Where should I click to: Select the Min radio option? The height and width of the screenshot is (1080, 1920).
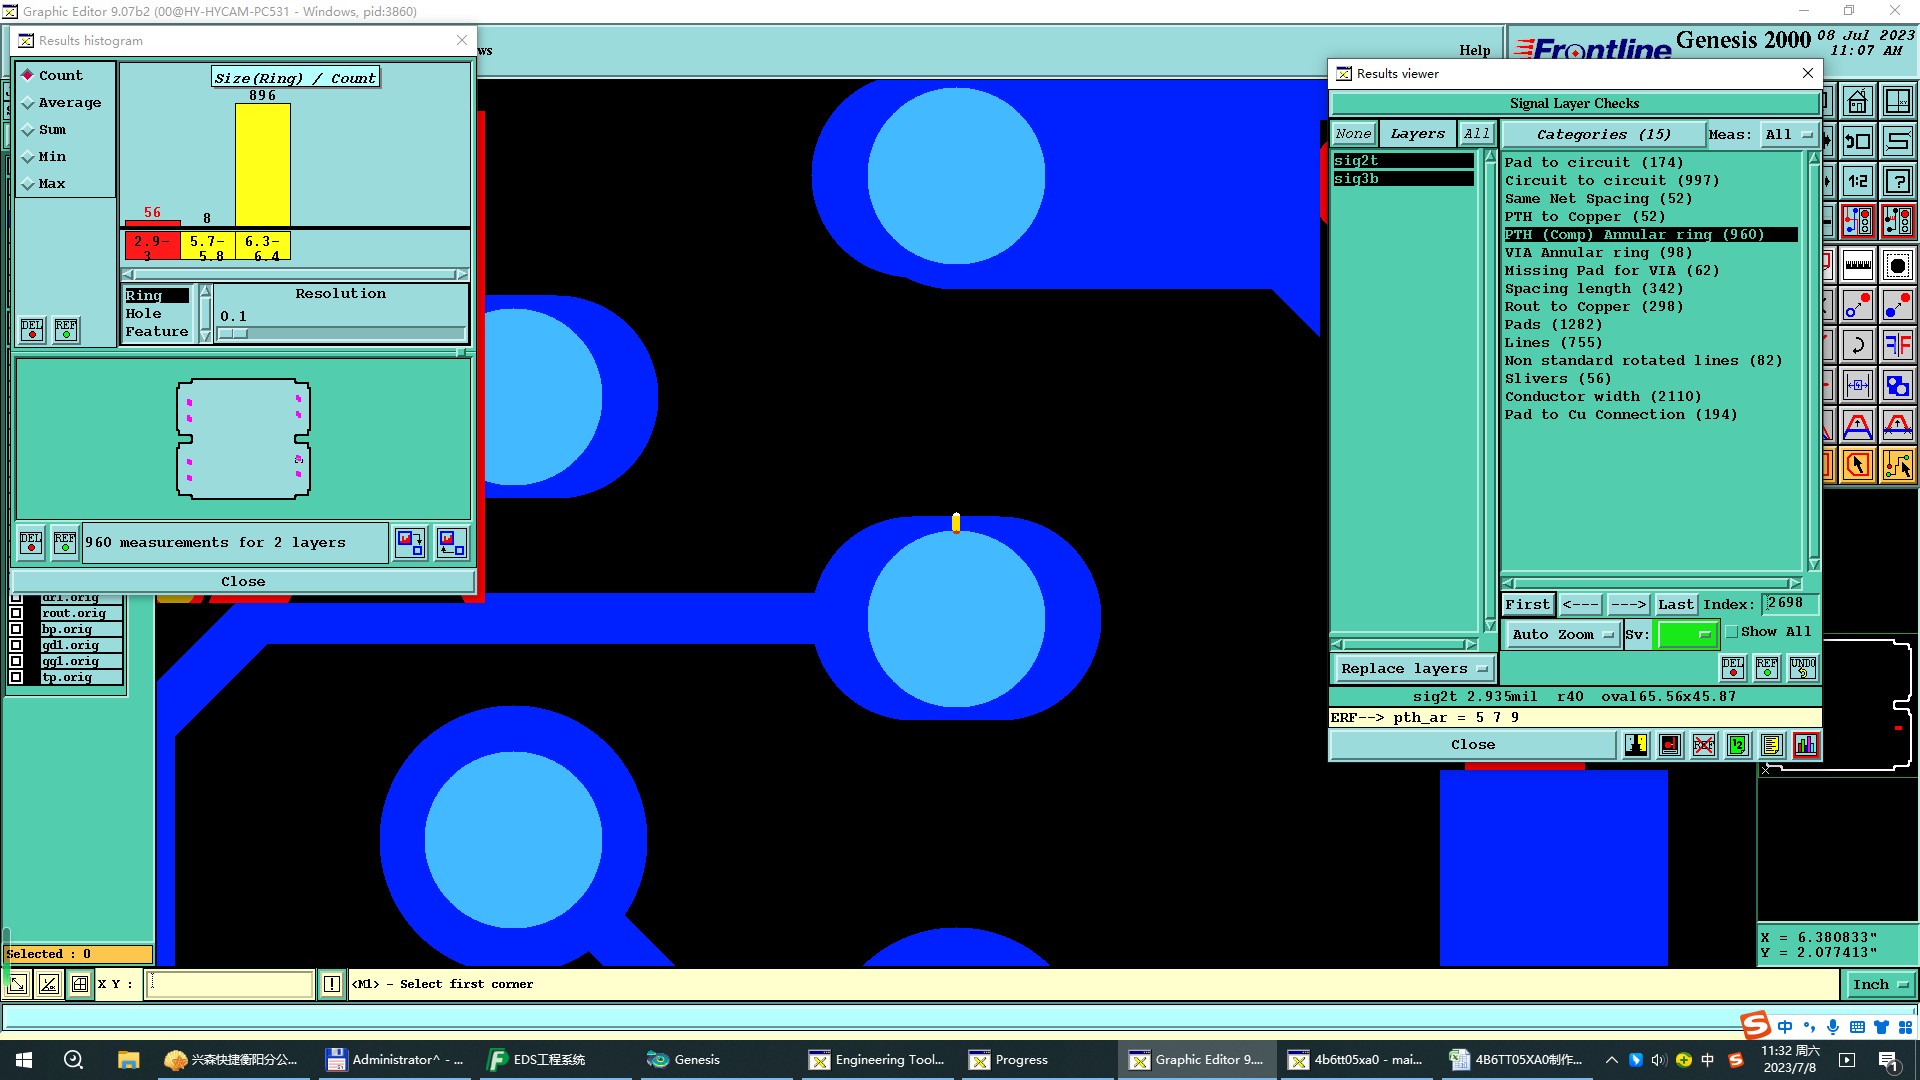point(44,156)
